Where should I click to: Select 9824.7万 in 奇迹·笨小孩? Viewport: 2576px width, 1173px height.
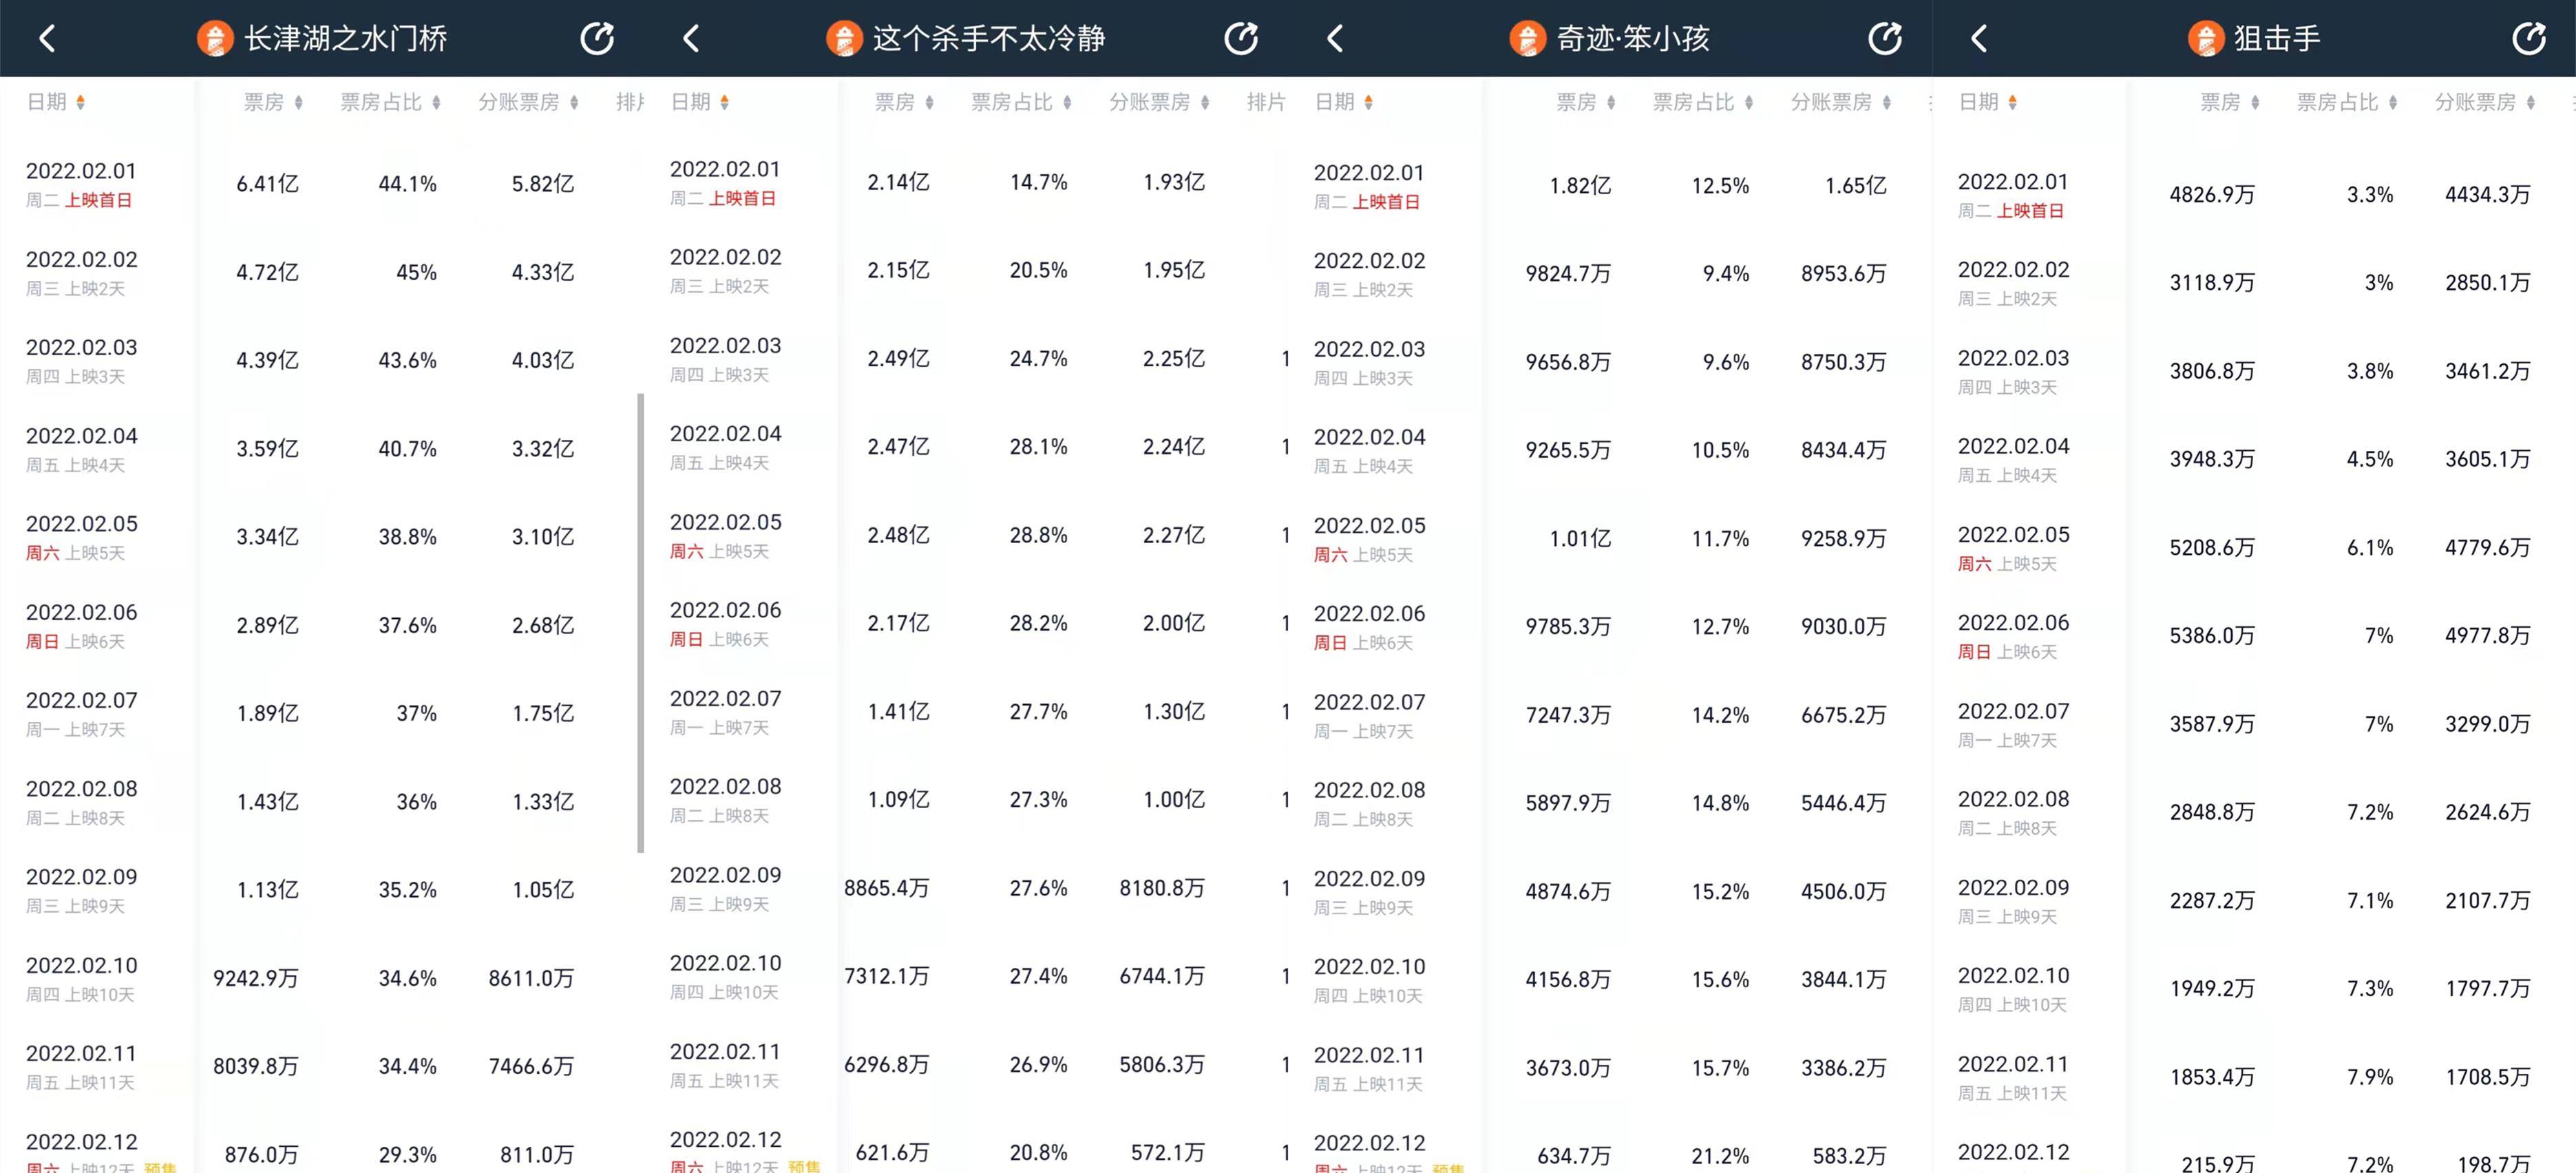1568,274
